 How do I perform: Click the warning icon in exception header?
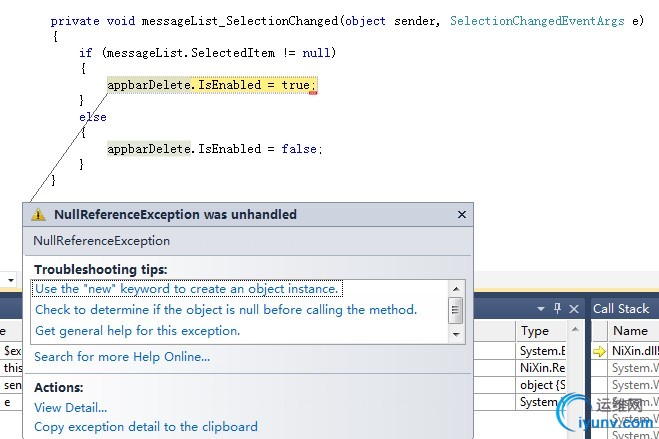tap(38, 214)
